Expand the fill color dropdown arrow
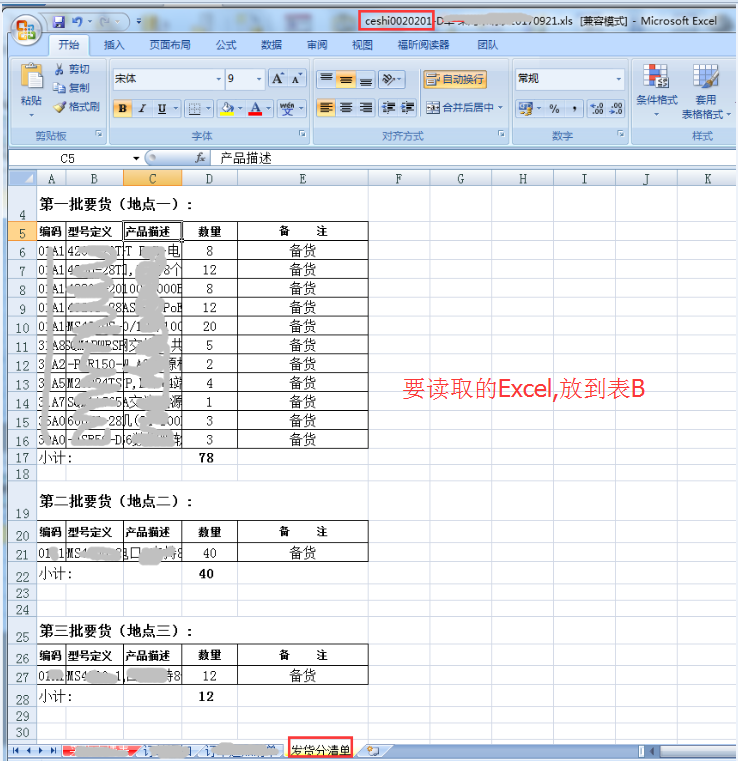Screen dimensions: 738x761 coord(240,109)
